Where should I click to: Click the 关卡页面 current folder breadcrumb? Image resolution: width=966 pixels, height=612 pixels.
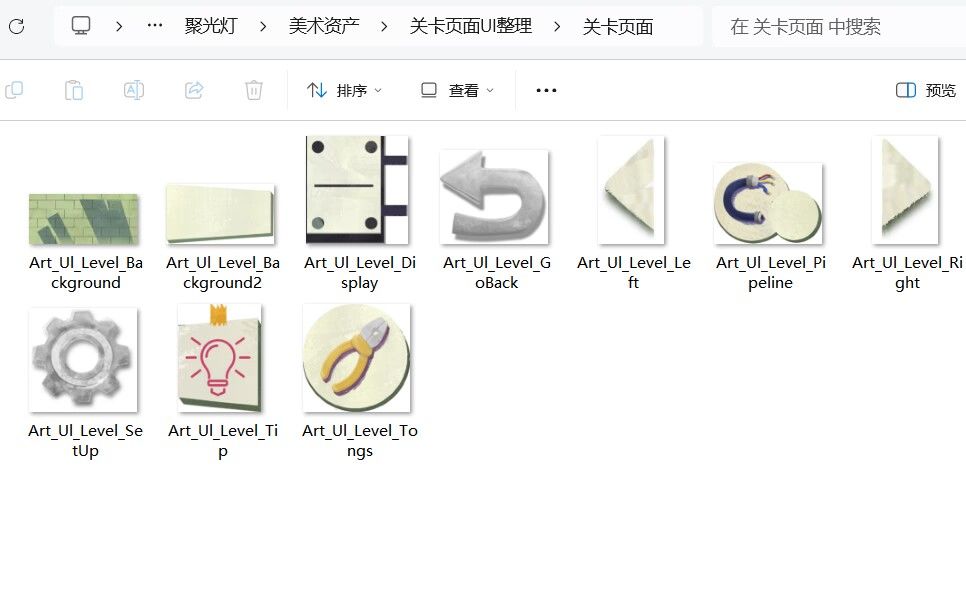pyautogui.click(x=618, y=27)
